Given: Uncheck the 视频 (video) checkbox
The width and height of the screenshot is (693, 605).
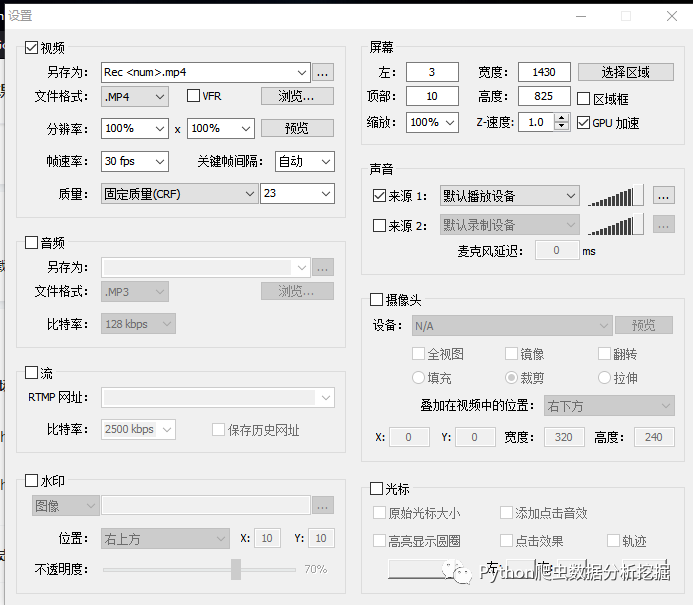Looking at the screenshot, I should [x=31, y=47].
